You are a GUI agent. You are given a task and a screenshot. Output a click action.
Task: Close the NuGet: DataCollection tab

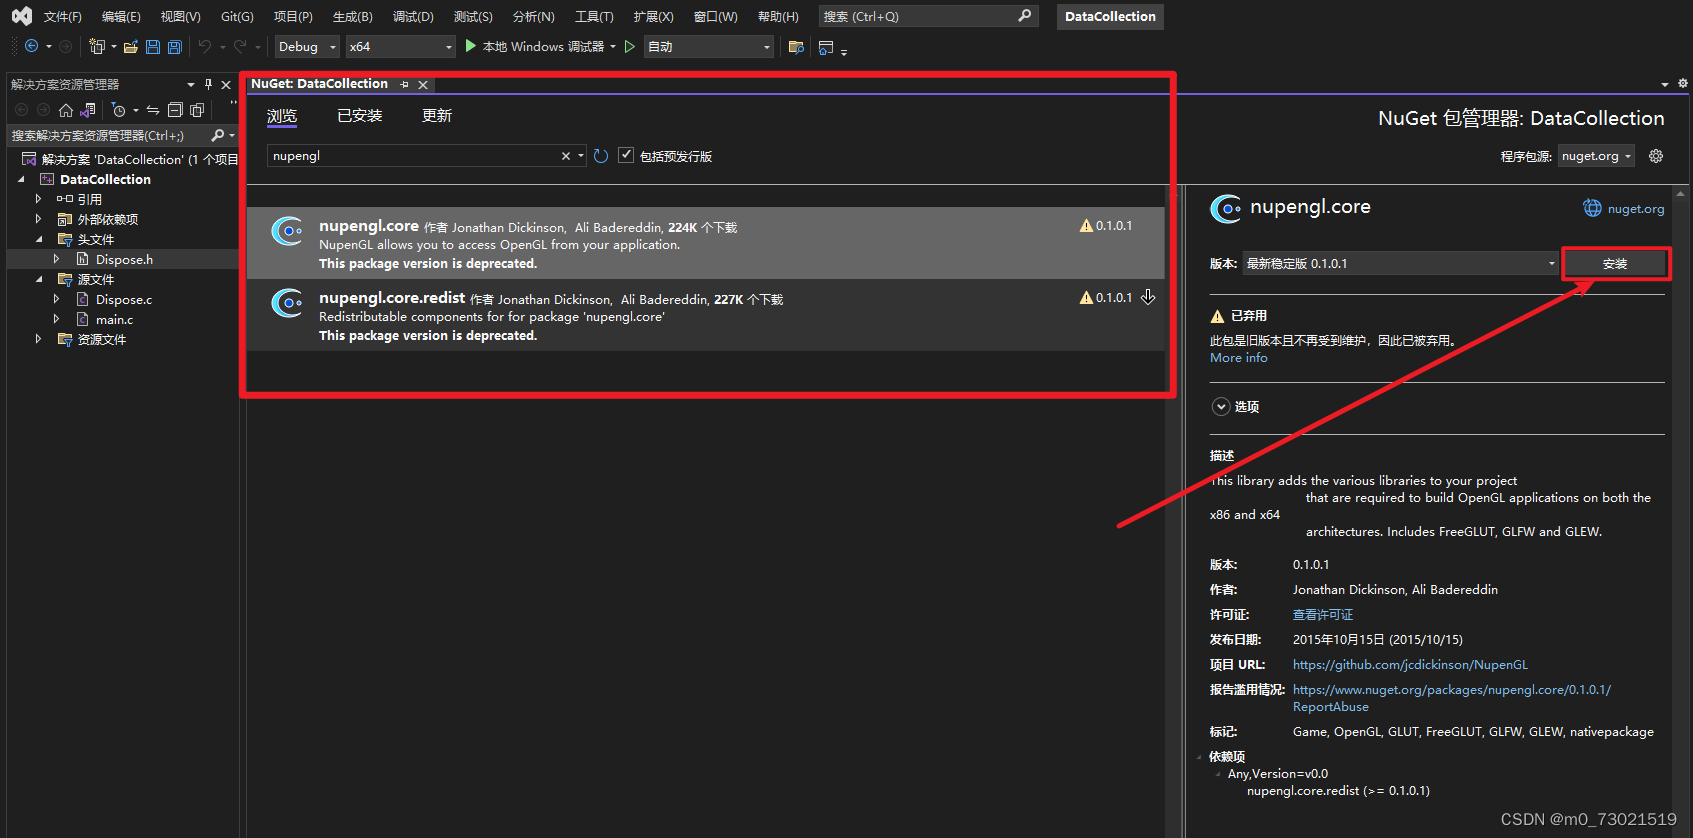[x=423, y=85]
